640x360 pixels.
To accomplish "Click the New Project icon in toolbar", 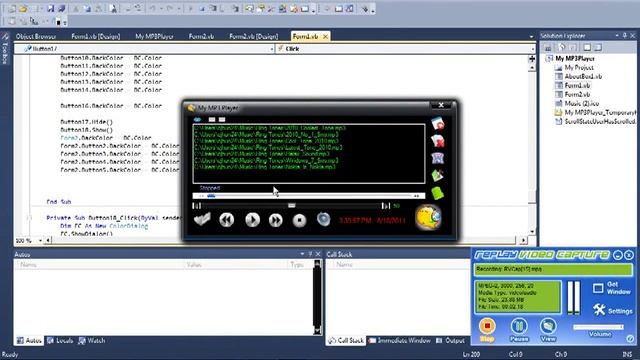I will [x=12, y=9].
